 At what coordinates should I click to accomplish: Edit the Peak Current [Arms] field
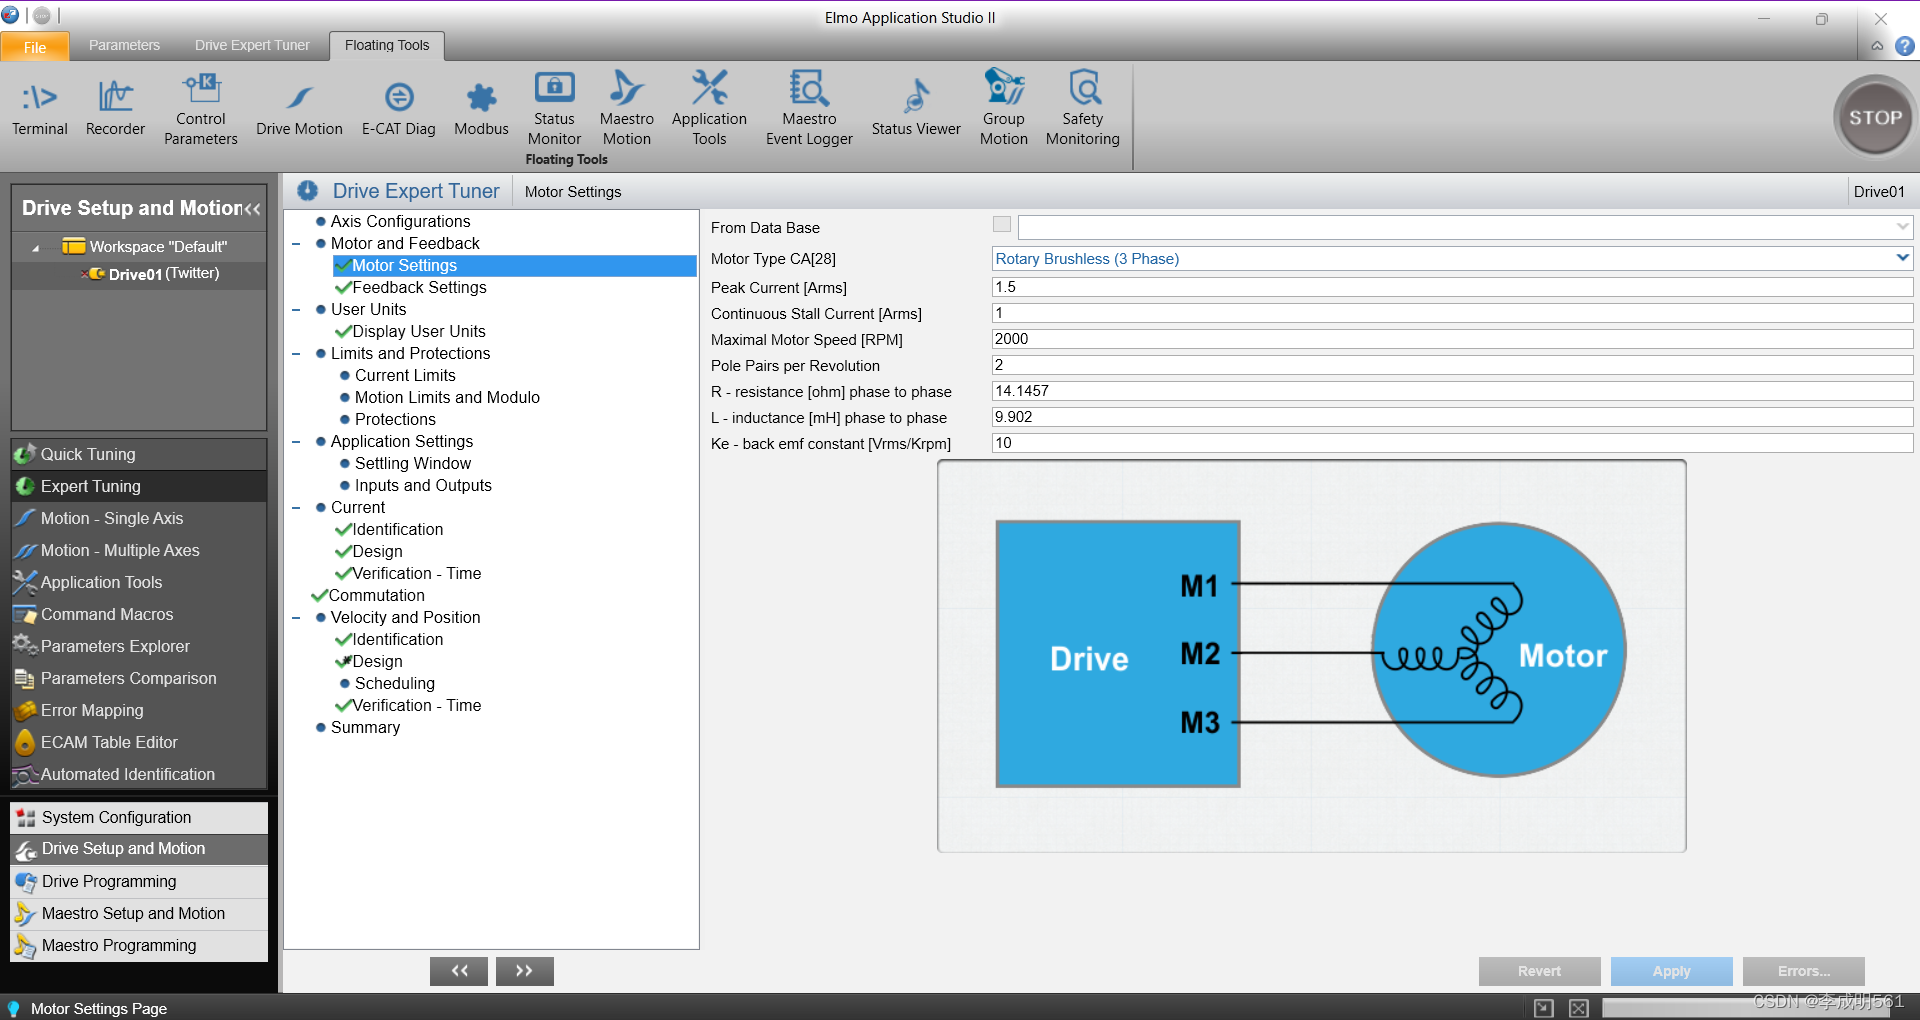1452,287
